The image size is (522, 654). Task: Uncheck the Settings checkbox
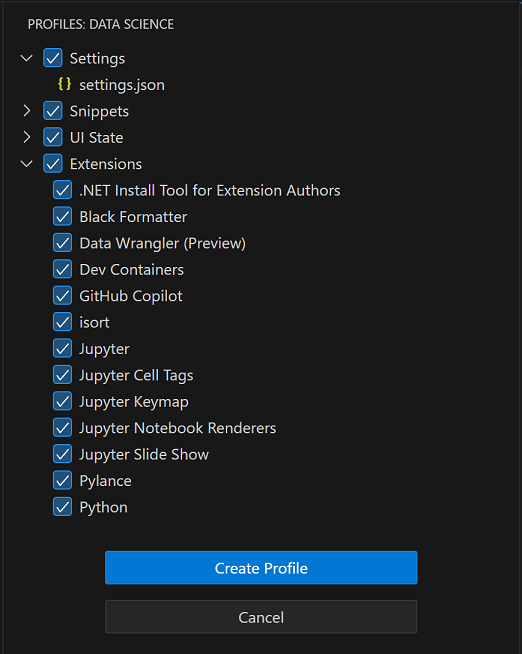[53, 58]
